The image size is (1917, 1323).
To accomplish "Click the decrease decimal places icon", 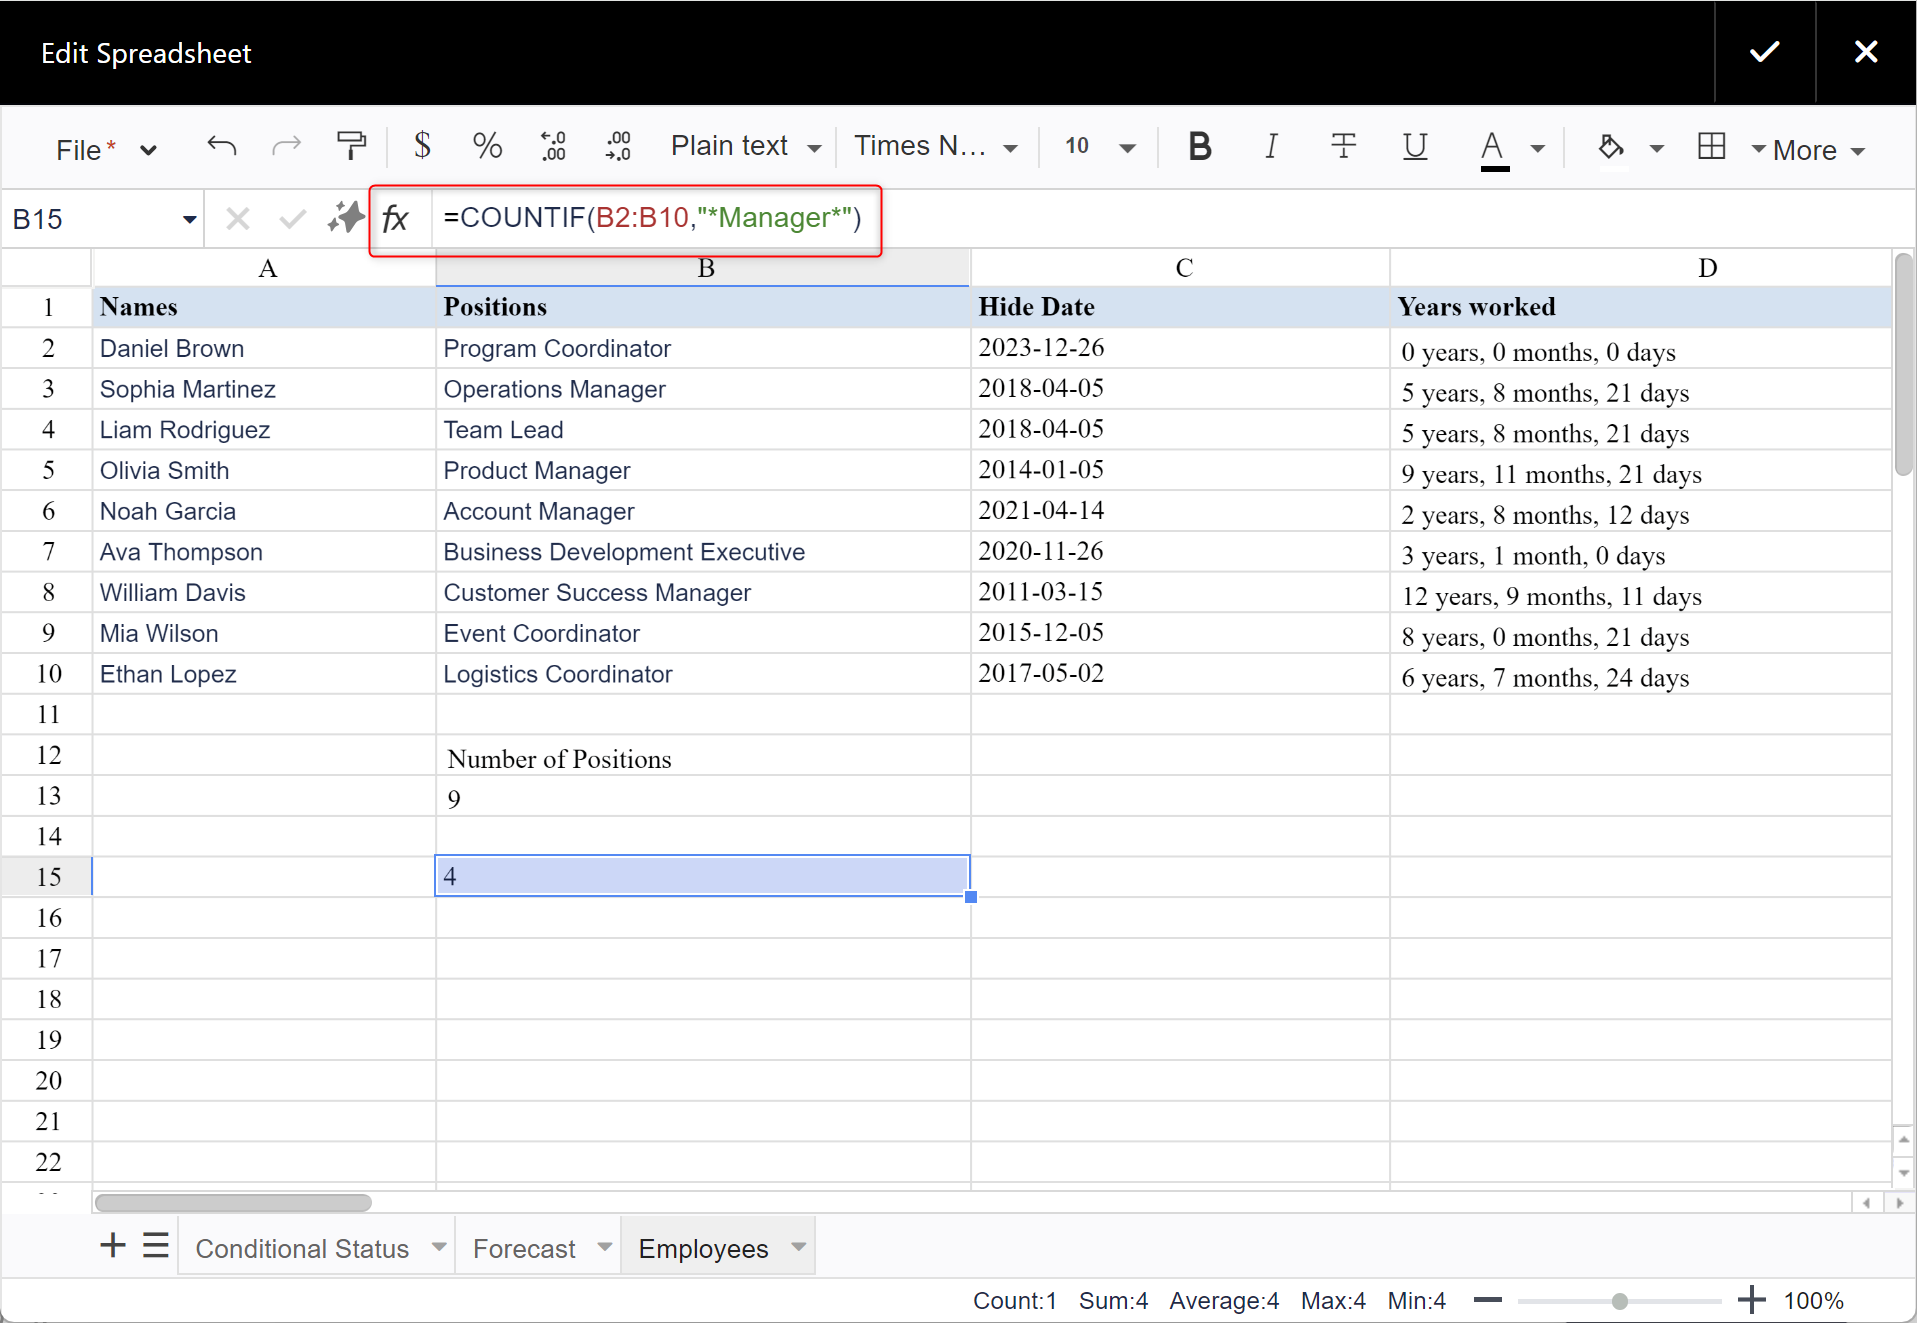I will (553, 147).
